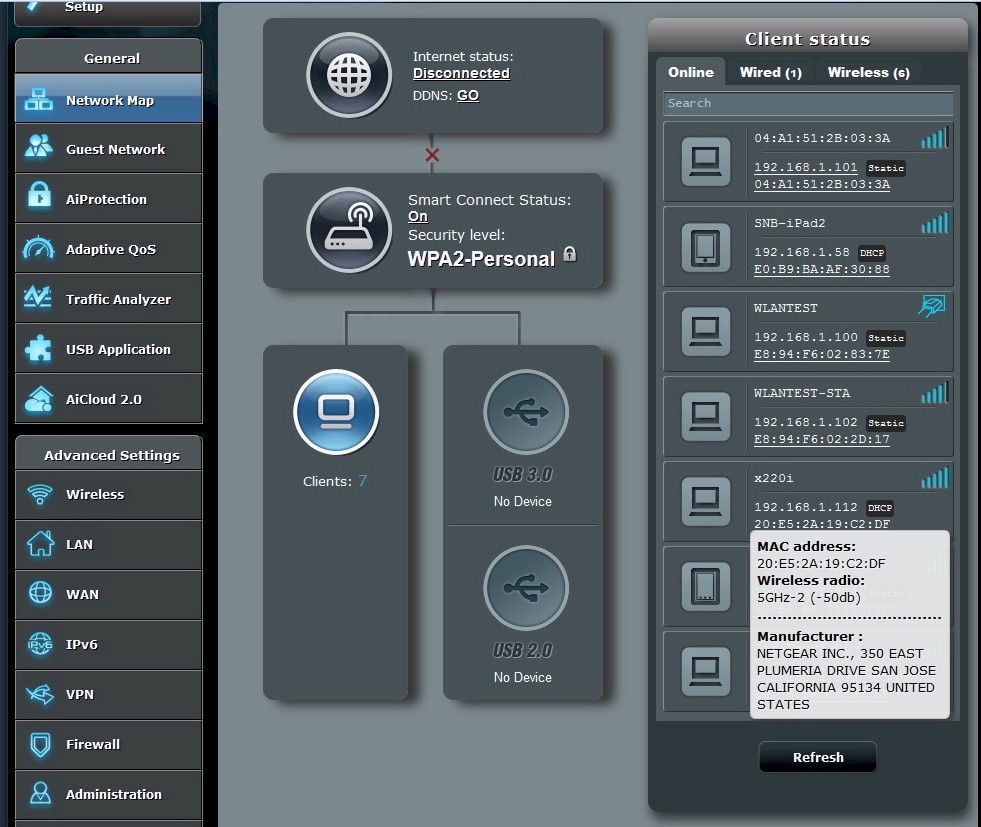This screenshot has height=827, width=981.
Task: Click the WLANTEST-STA client name
Action: [x=801, y=393]
